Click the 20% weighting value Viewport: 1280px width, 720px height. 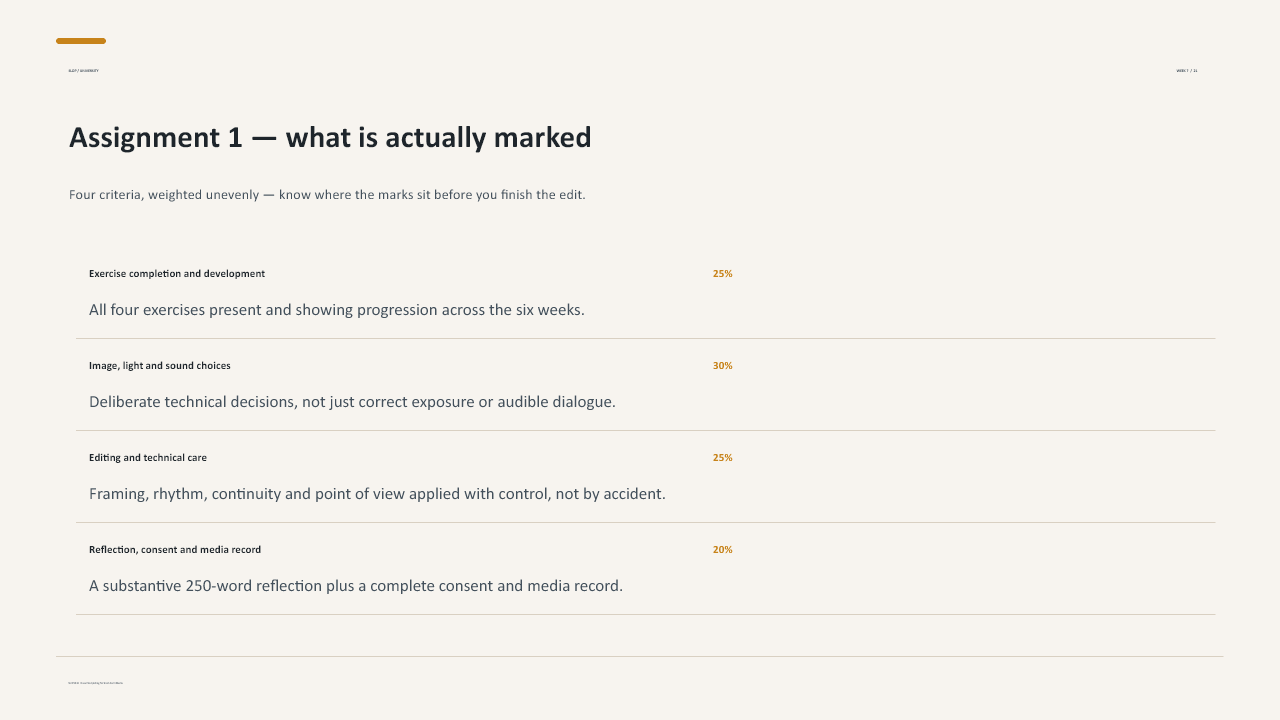click(722, 549)
